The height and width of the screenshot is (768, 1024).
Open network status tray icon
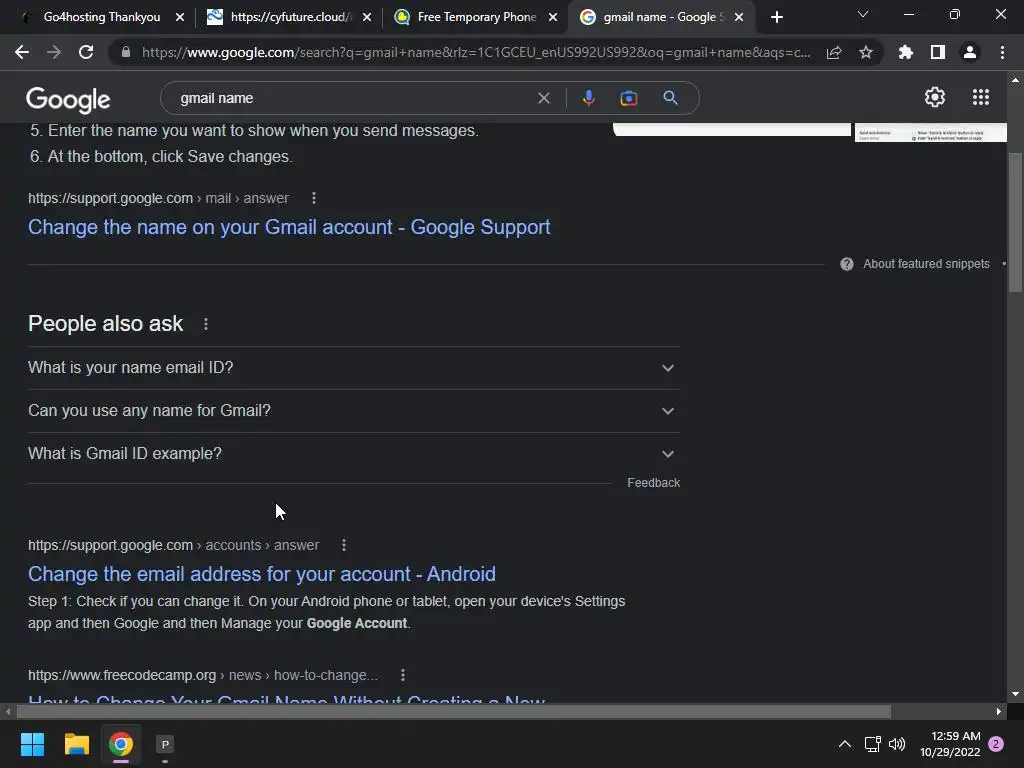(872, 744)
